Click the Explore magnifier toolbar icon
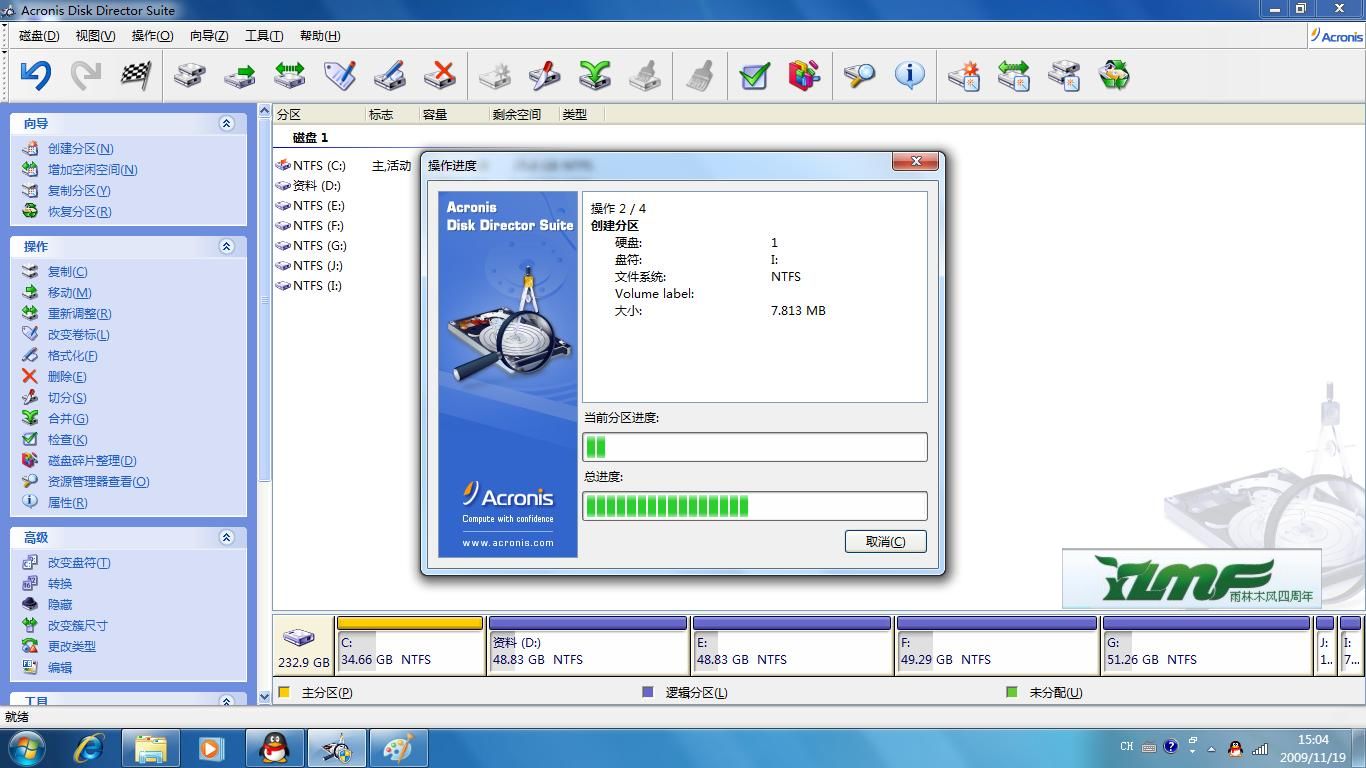 pyautogui.click(x=859, y=75)
